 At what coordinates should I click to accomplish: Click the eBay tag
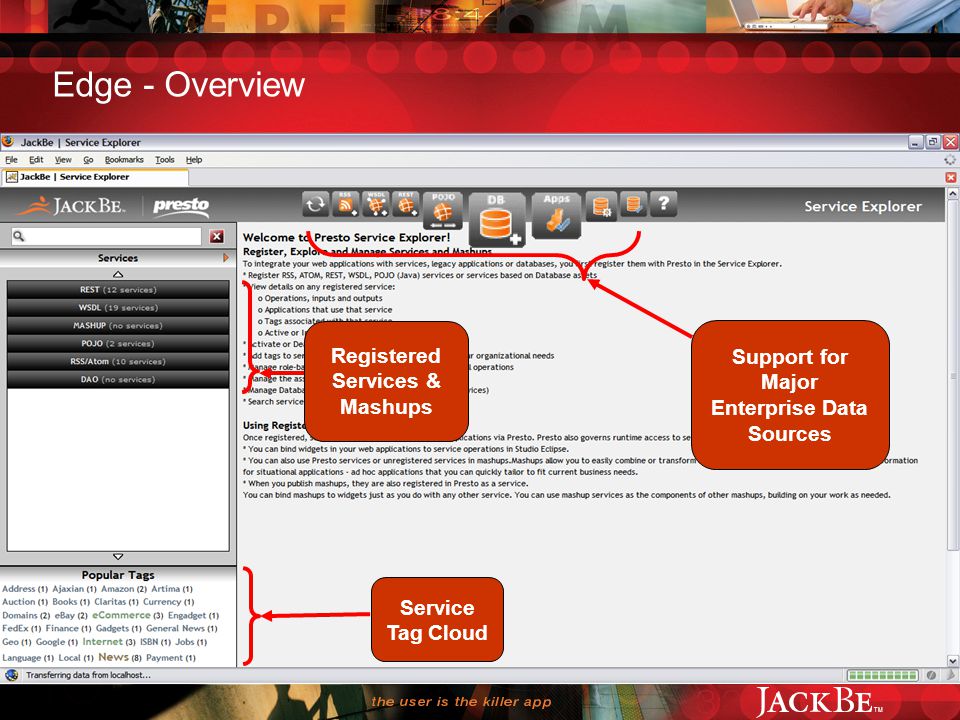[64, 615]
